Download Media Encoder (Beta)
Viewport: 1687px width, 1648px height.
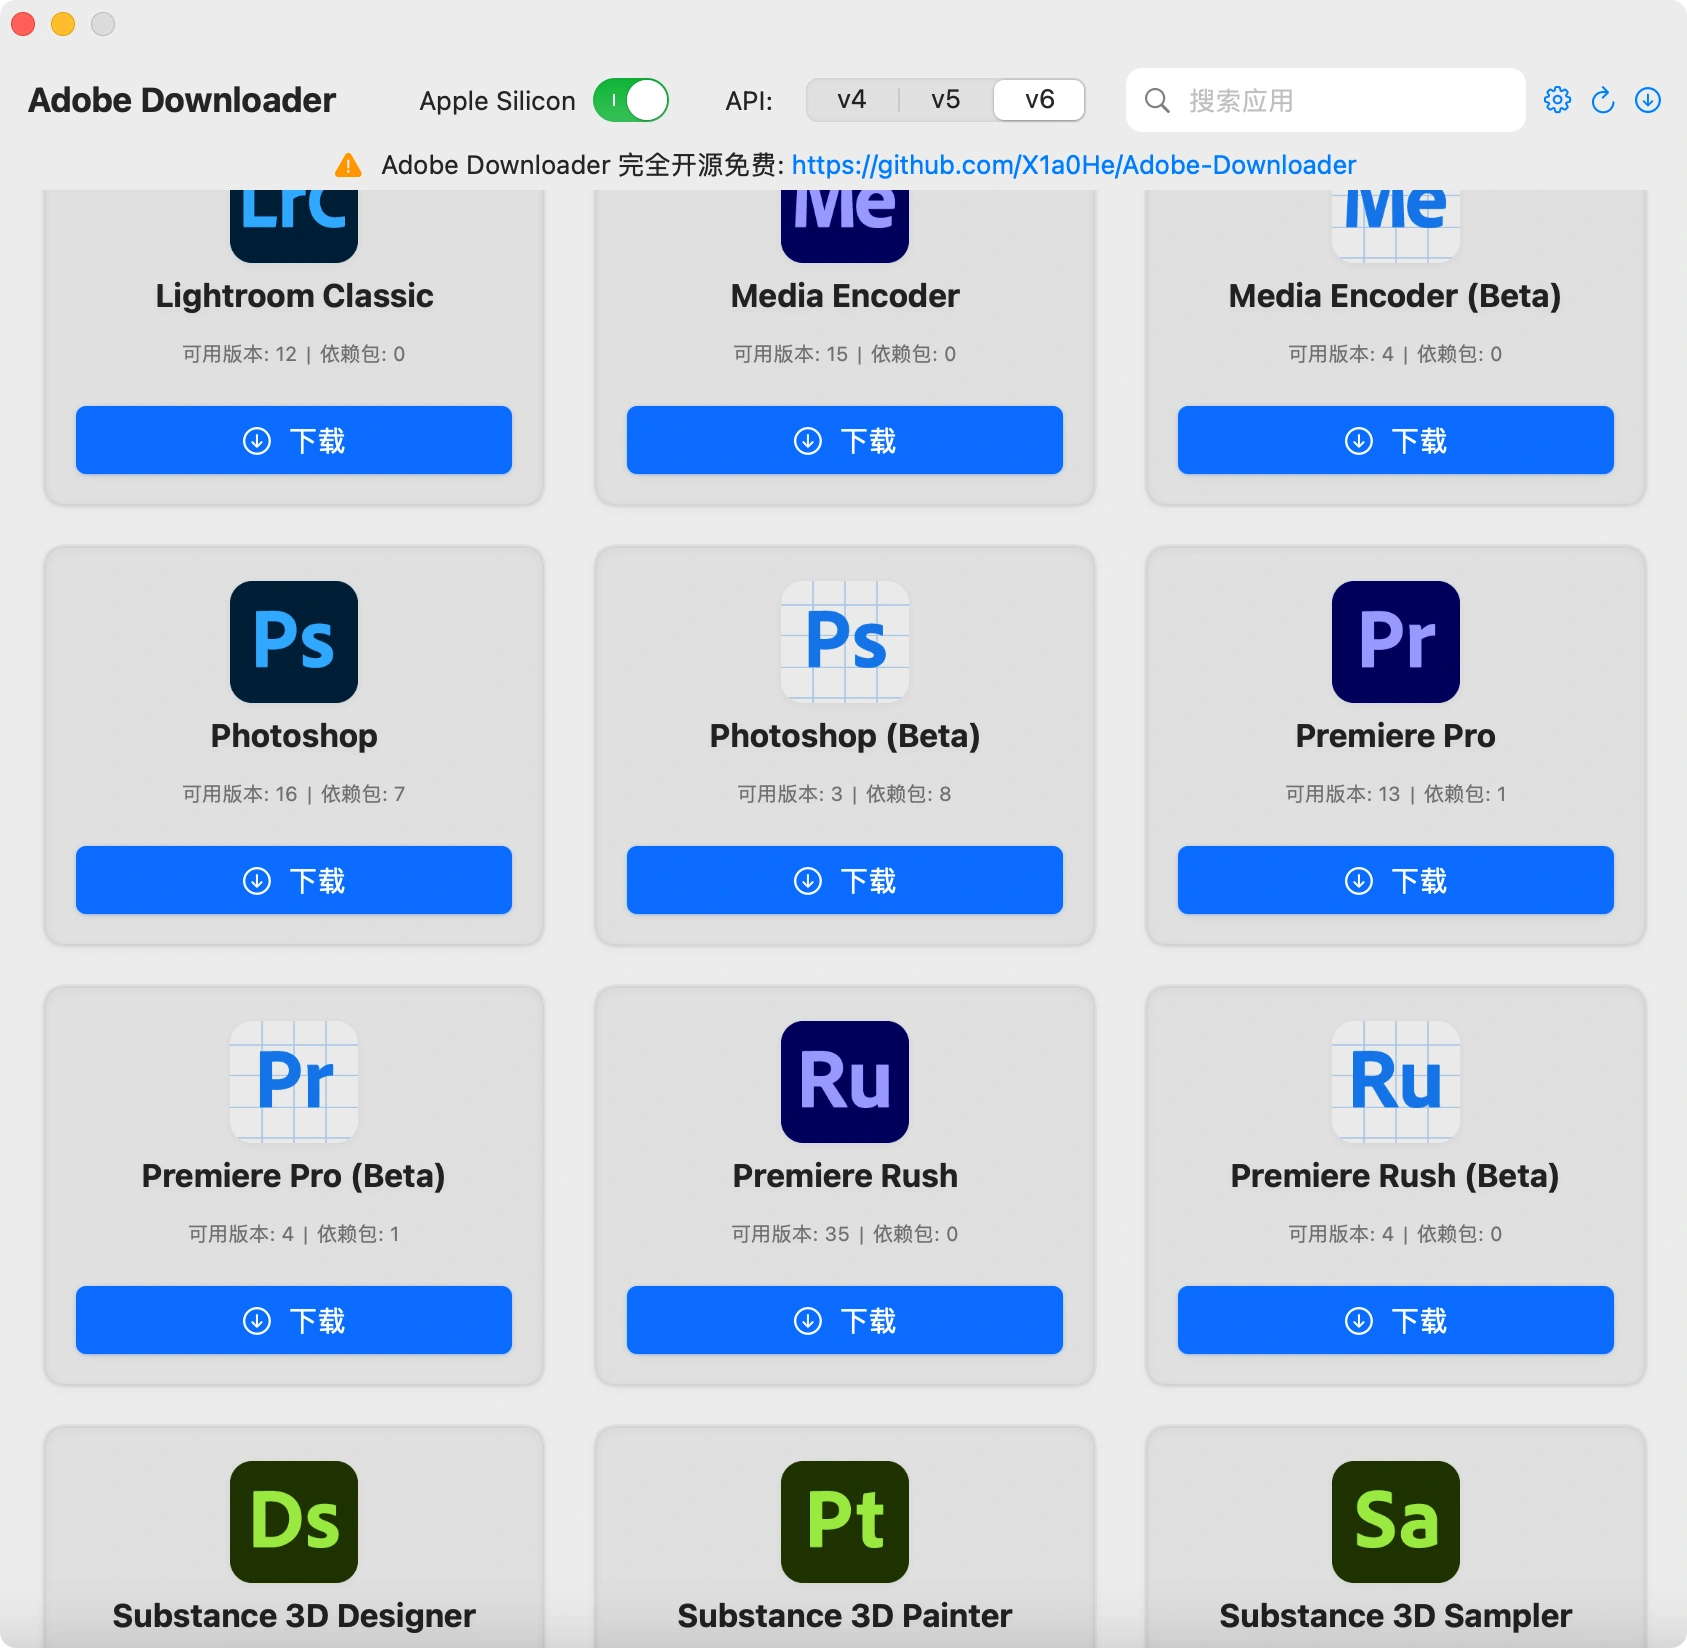[x=1396, y=440]
